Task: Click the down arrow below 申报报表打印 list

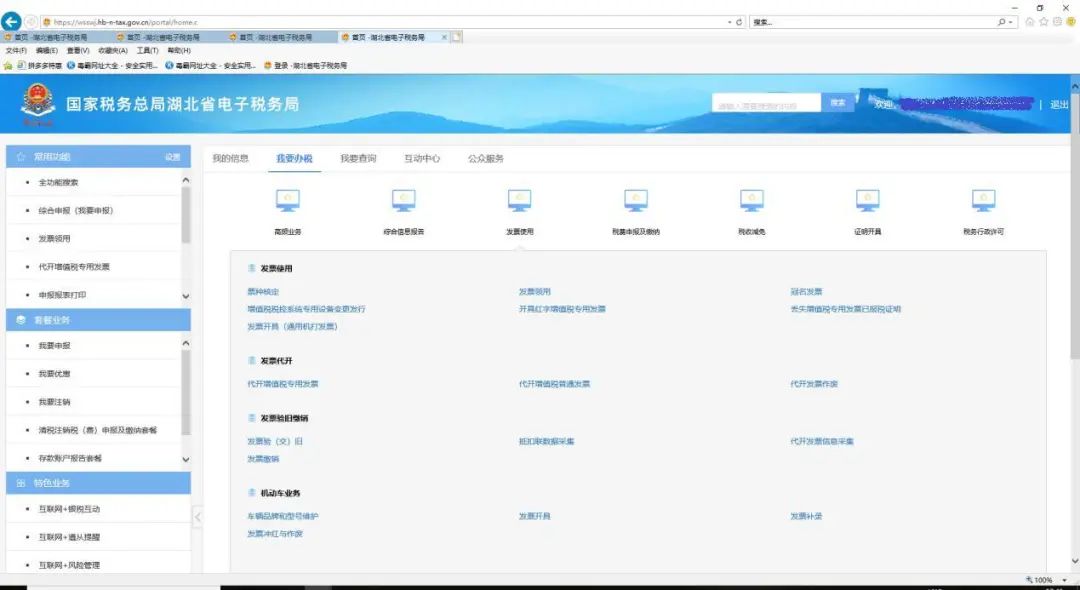Action: [x=185, y=296]
